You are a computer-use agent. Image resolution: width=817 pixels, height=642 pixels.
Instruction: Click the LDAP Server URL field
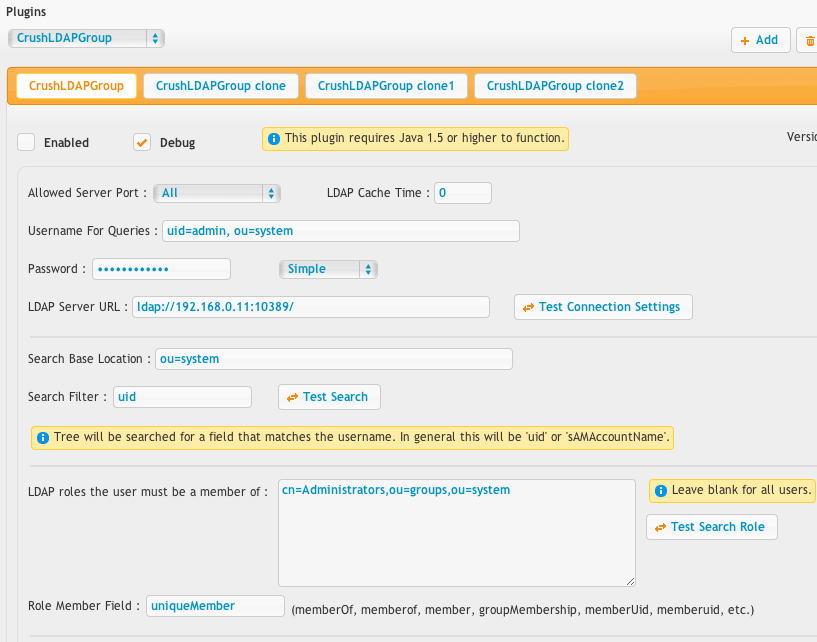pos(311,307)
